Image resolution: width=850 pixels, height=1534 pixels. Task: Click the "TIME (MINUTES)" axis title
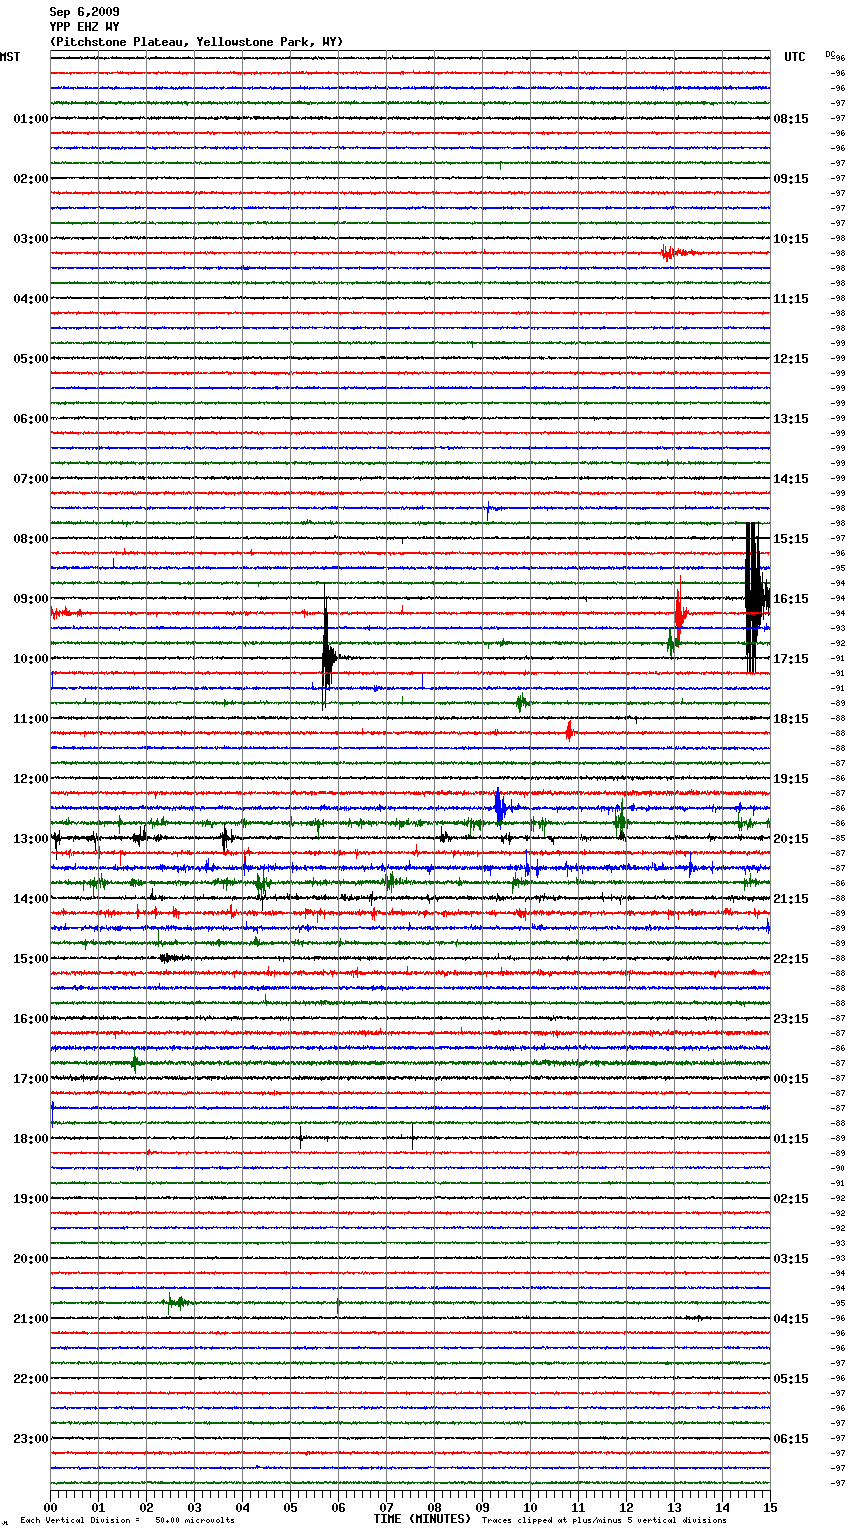point(422,1519)
